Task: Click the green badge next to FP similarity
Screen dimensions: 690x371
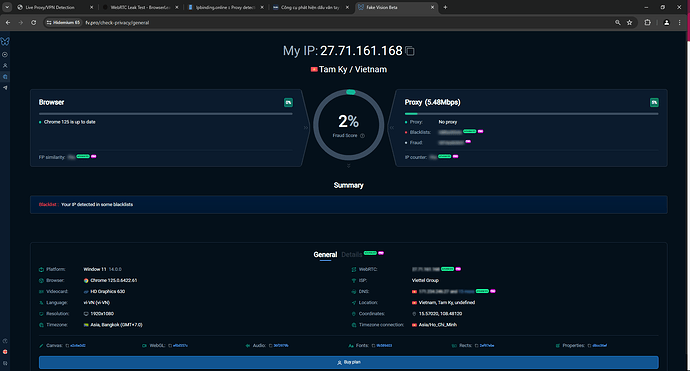Action: pos(83,156)
